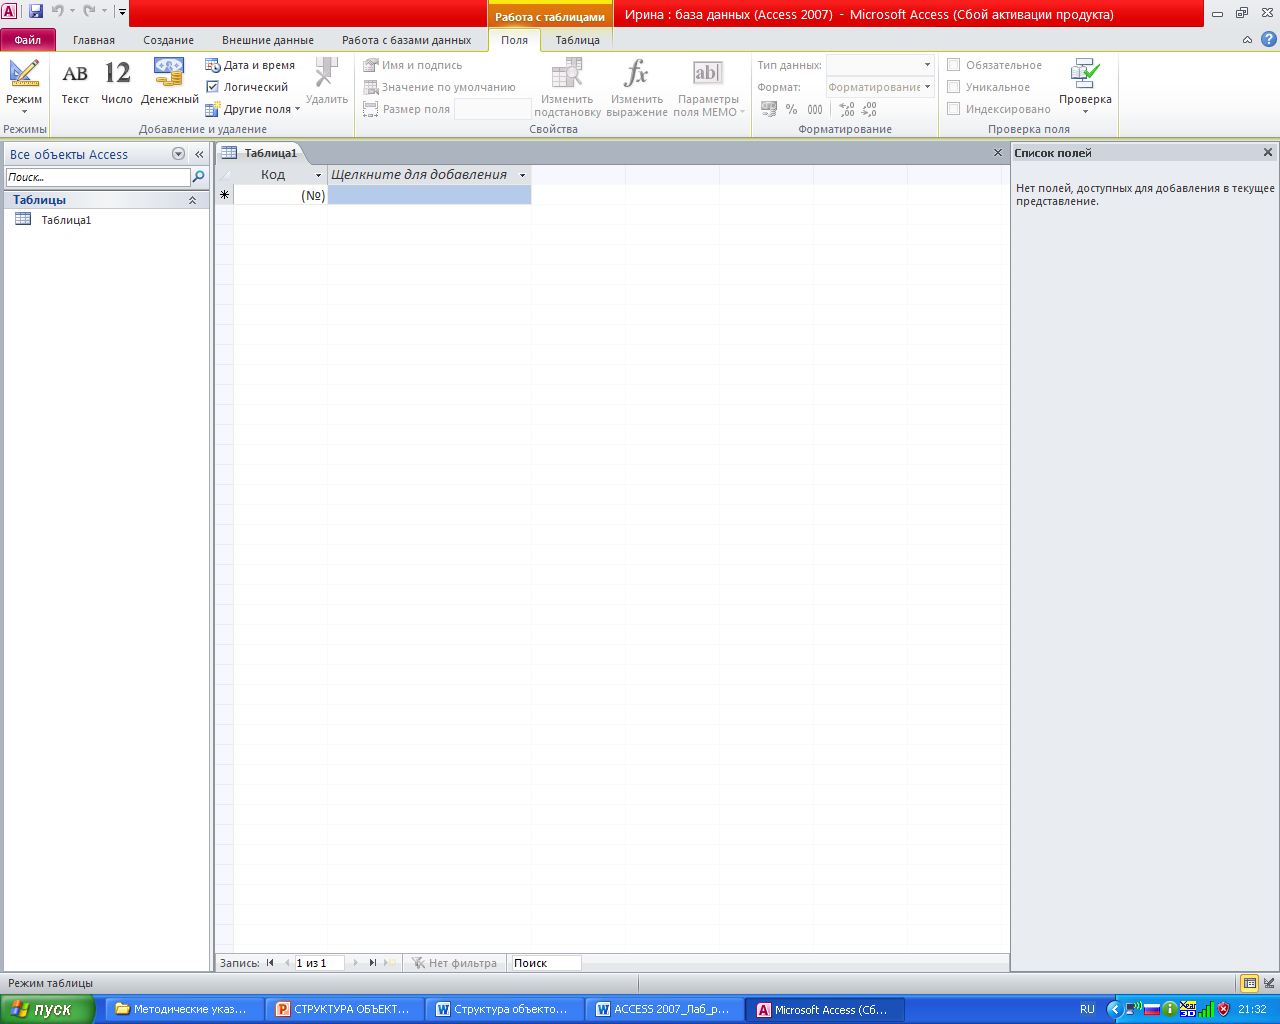
Task: Toggle the Индексировано checkbox
Action: [954, 109]
